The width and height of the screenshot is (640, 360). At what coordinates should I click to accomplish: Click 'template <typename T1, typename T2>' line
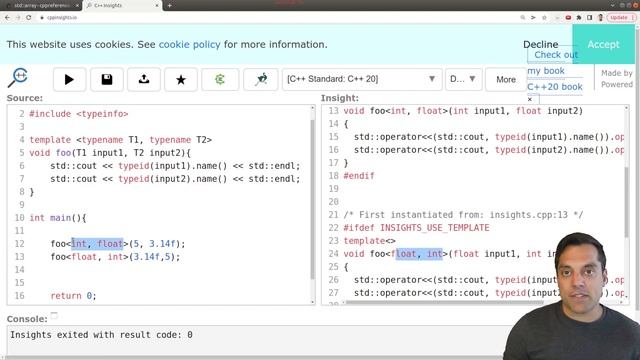(120, 140)
